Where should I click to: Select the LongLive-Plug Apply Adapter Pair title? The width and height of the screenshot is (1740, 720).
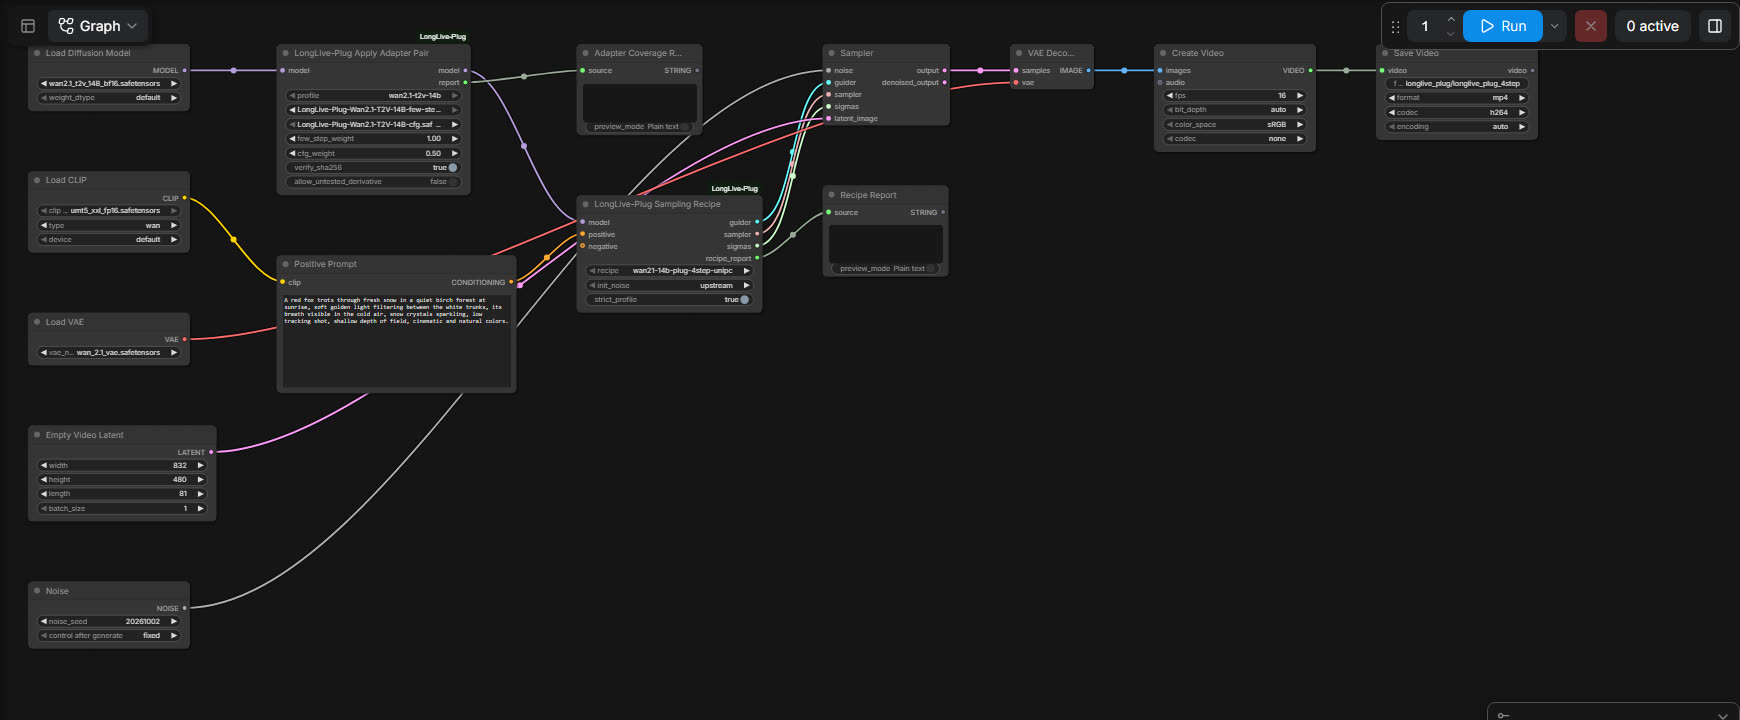(361, 53)
